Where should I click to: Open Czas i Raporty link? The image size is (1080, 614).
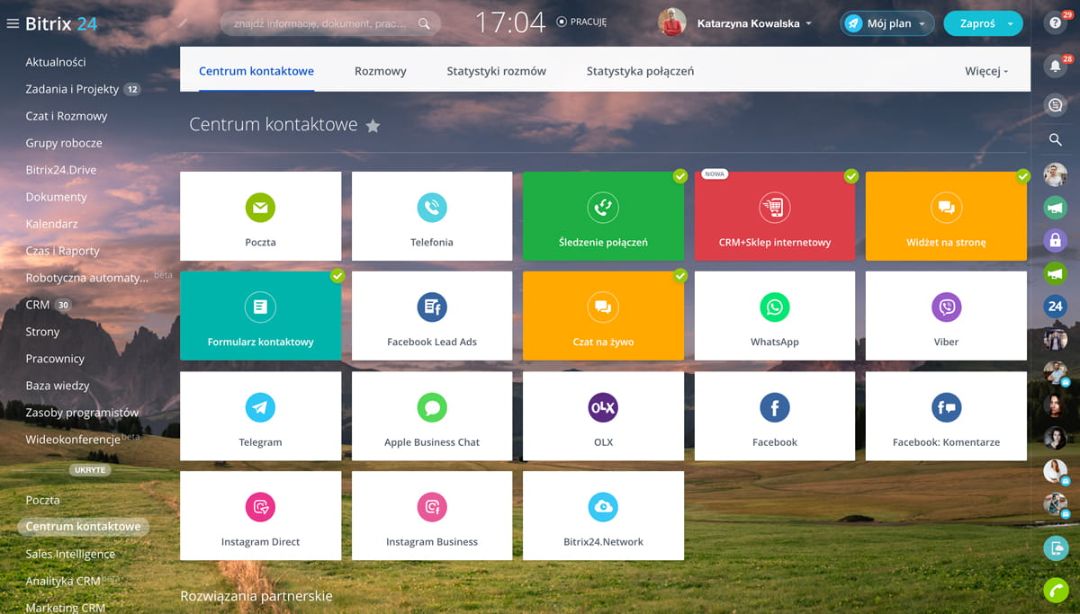click(63, 251)
